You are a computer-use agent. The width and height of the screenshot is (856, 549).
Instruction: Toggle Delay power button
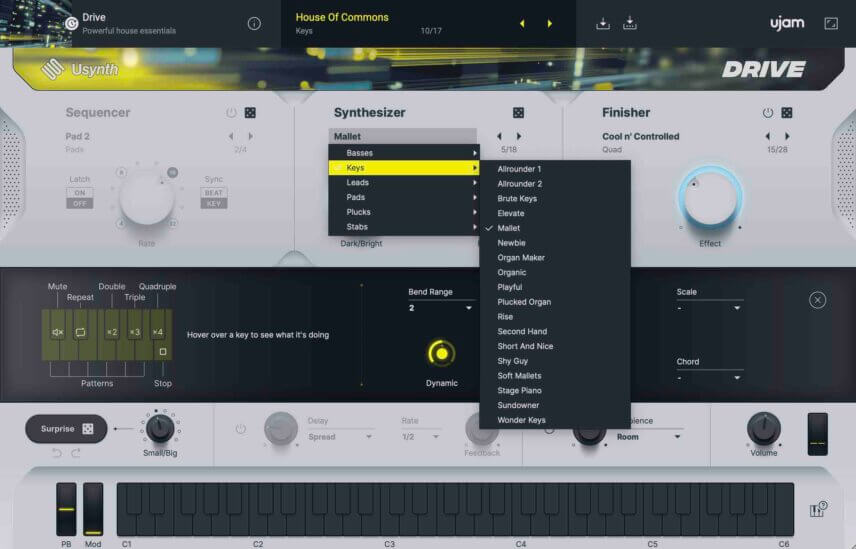pyautogui.click(x=240, y=429)
